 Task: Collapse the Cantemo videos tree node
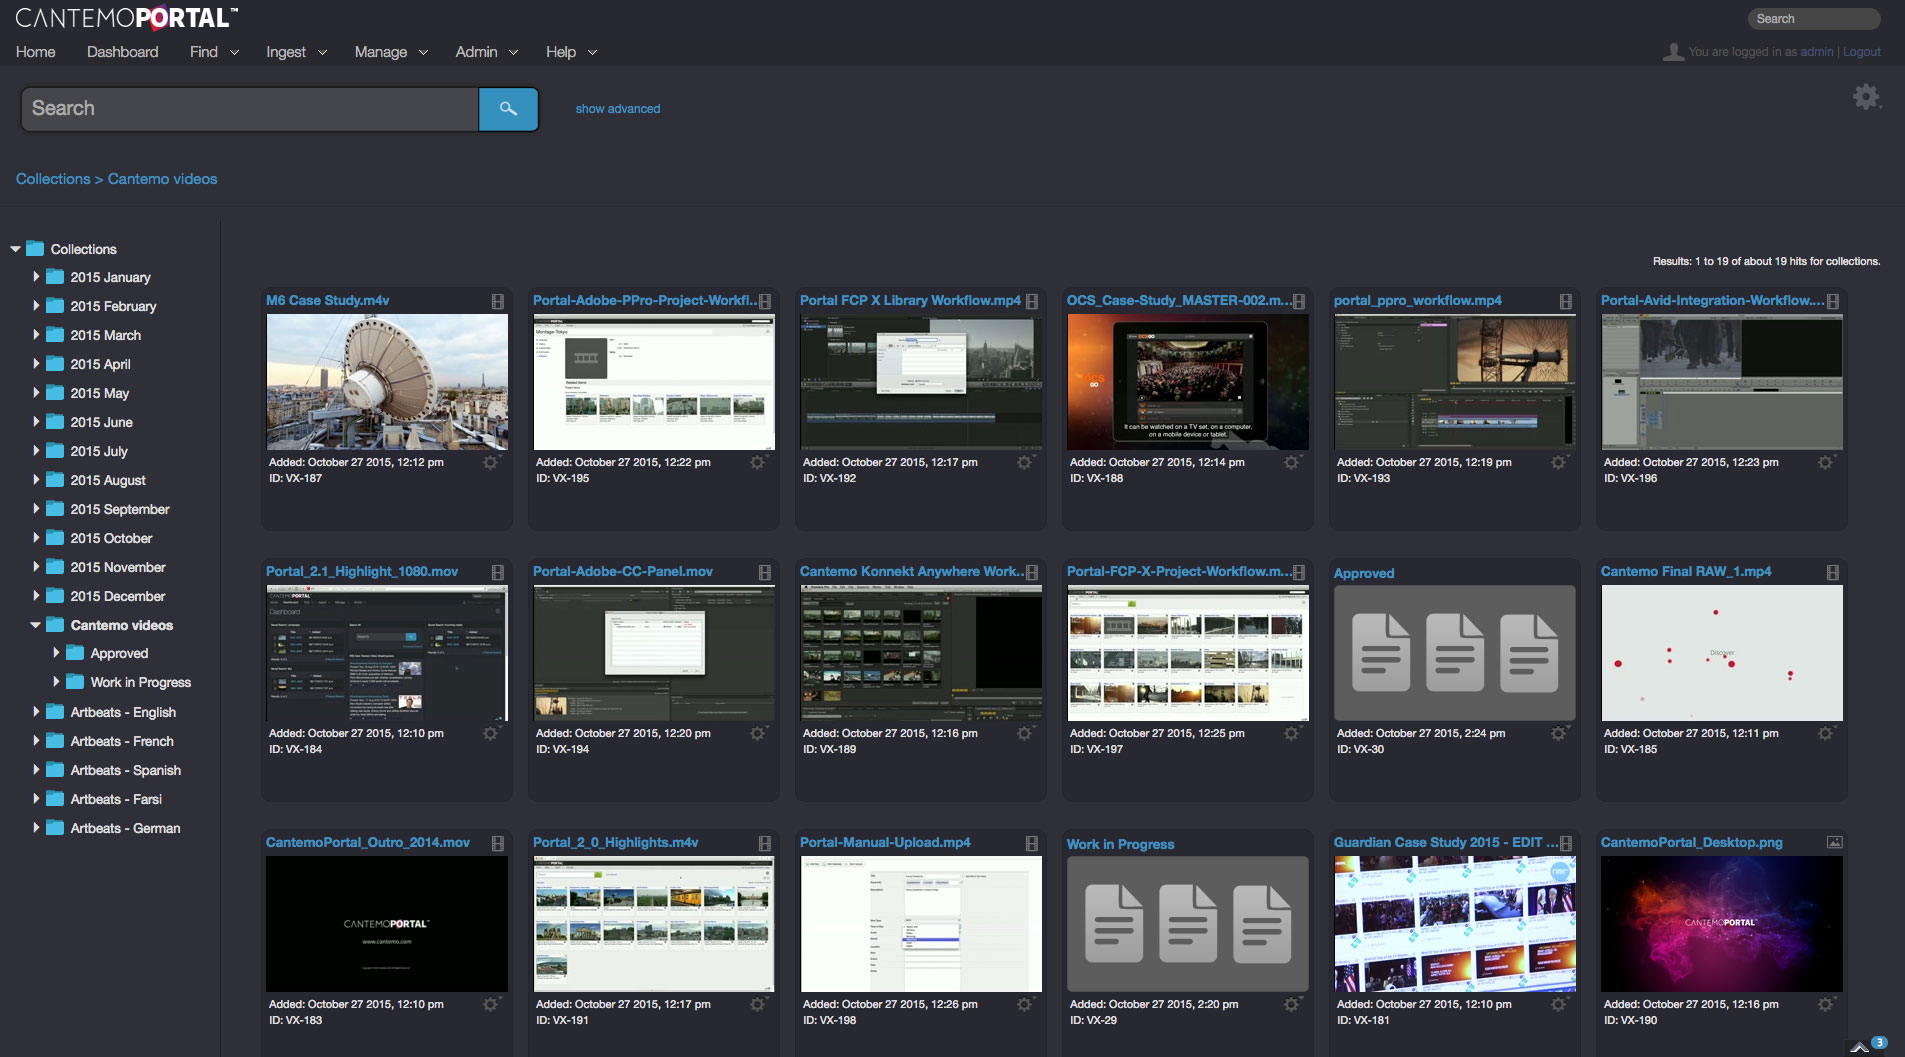(x=36, y=625)
